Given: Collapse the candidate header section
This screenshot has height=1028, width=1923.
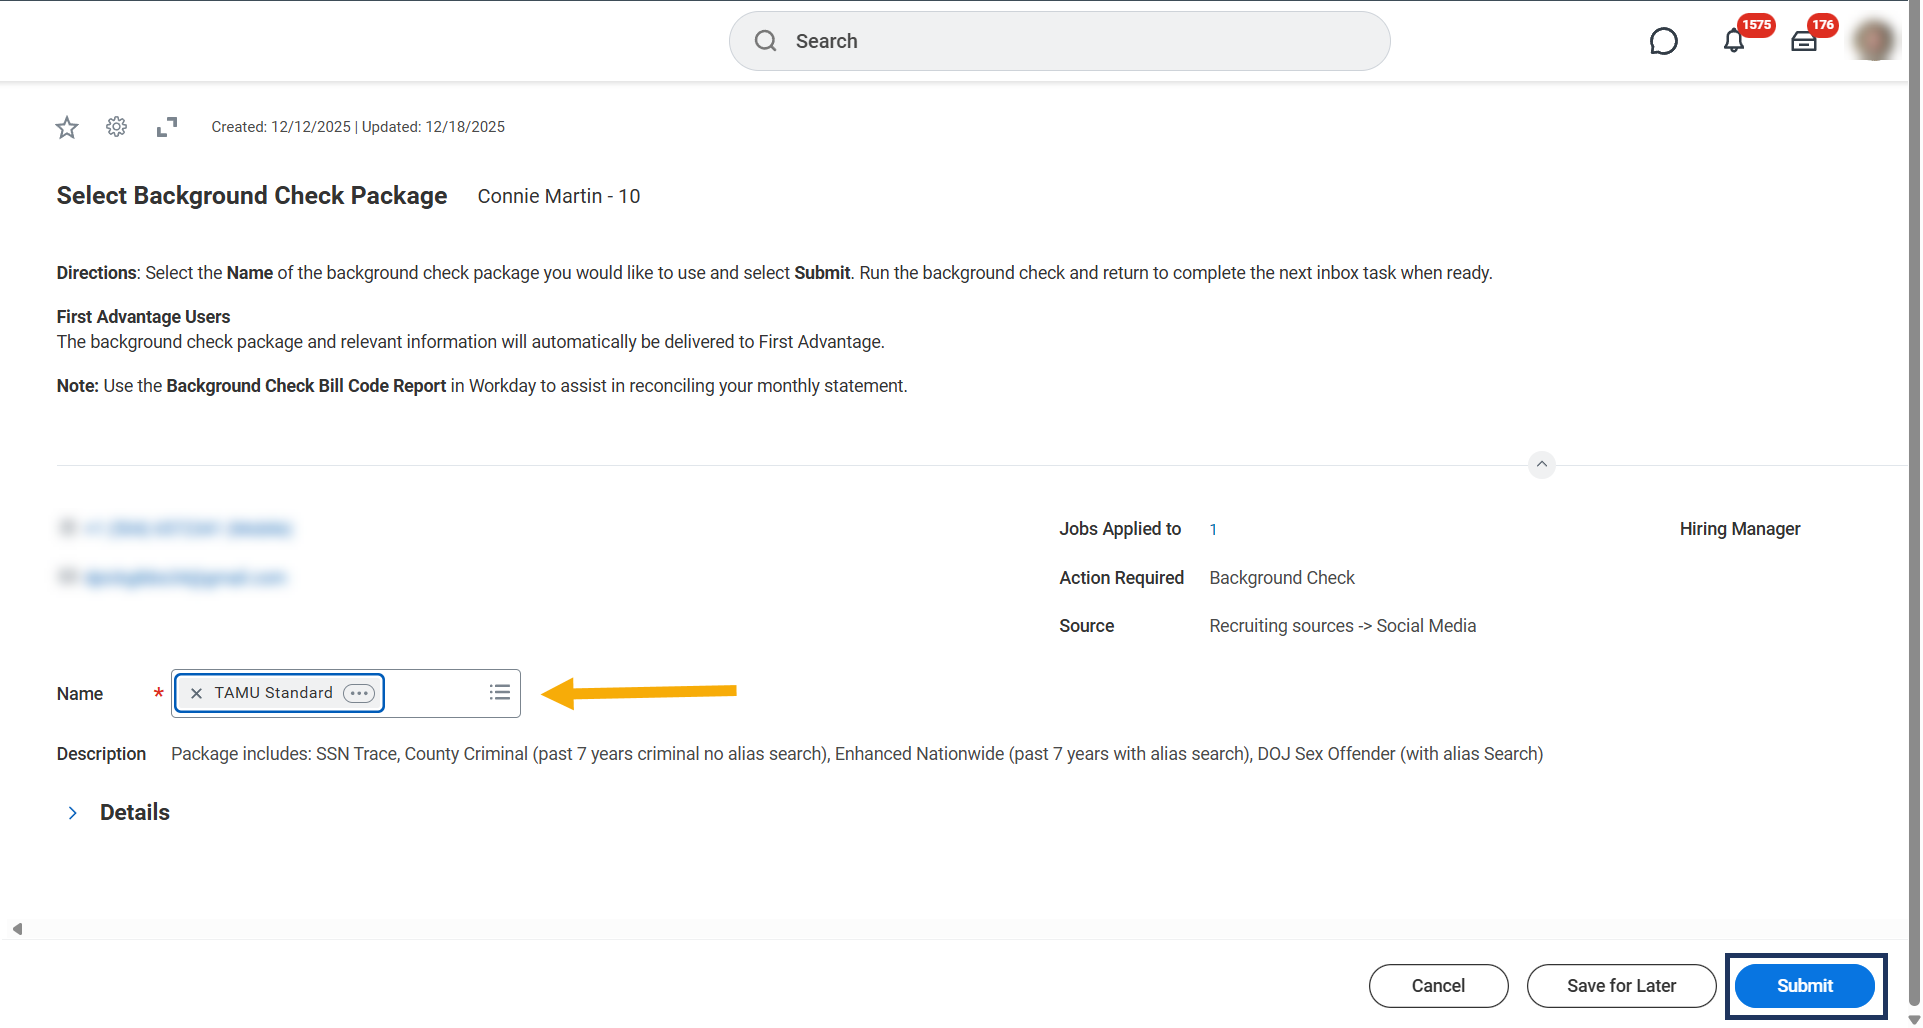Looking at the screenshot, I should click(1542, 465).
